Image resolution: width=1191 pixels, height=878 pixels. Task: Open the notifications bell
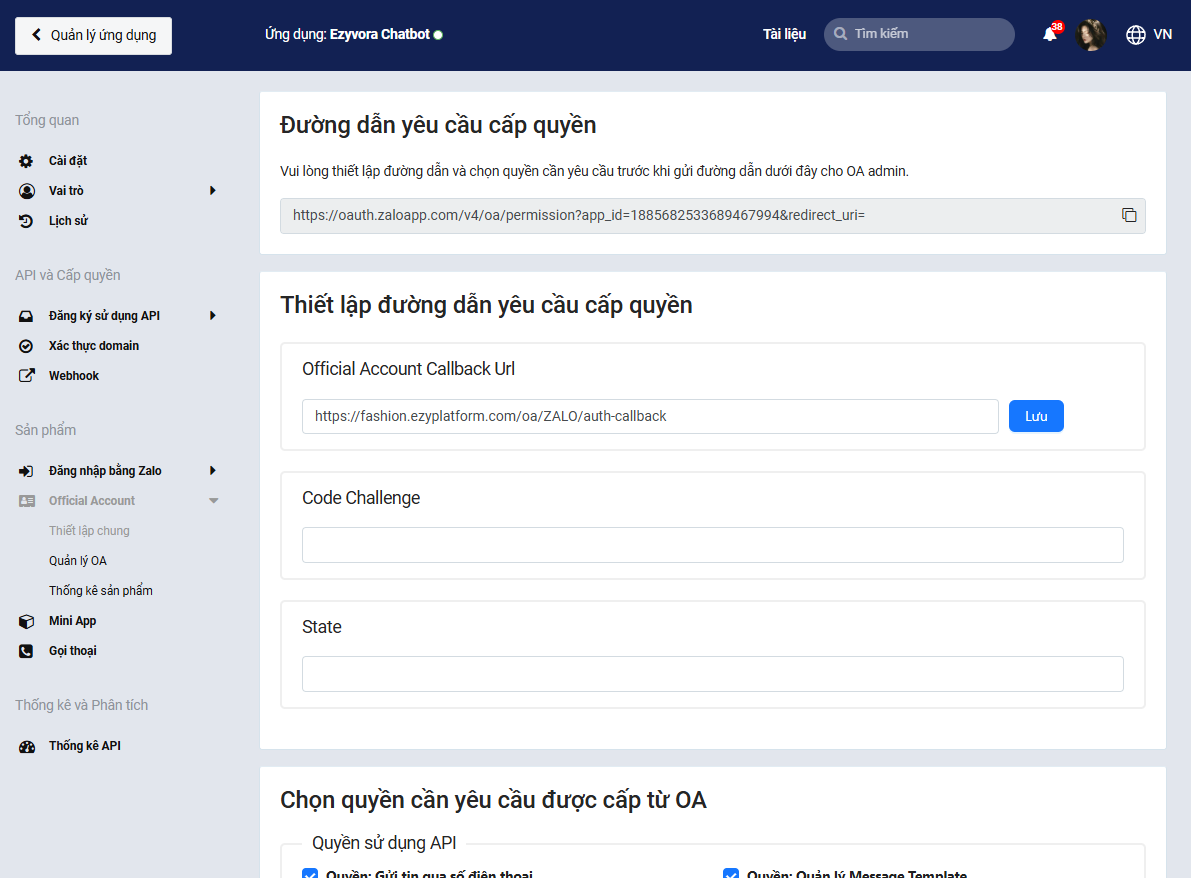tap(1050, 34)
